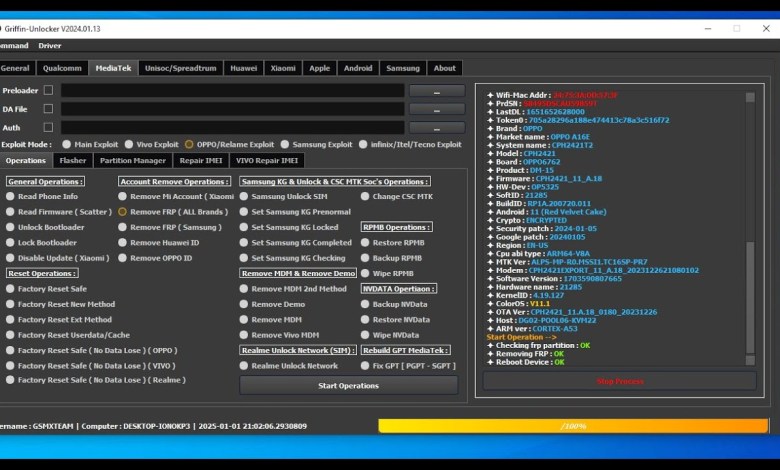Open the Command menu

14,45
